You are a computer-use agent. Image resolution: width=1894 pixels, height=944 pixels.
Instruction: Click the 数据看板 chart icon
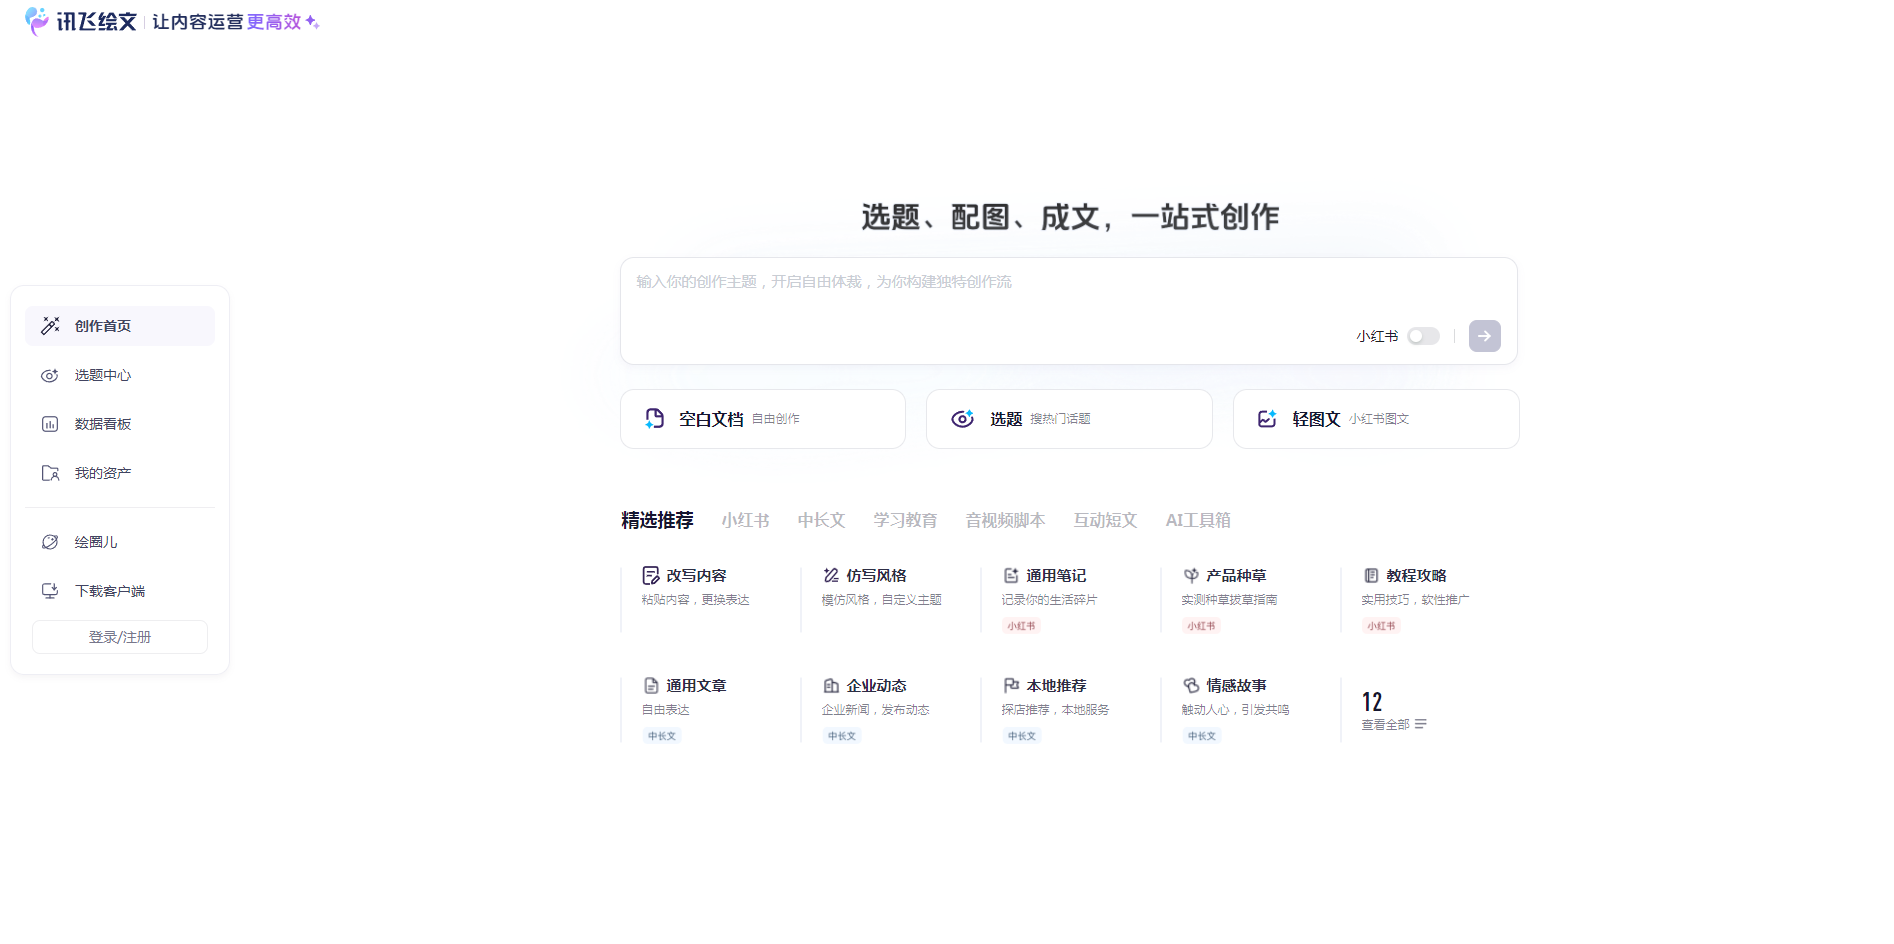pos(50,423)
